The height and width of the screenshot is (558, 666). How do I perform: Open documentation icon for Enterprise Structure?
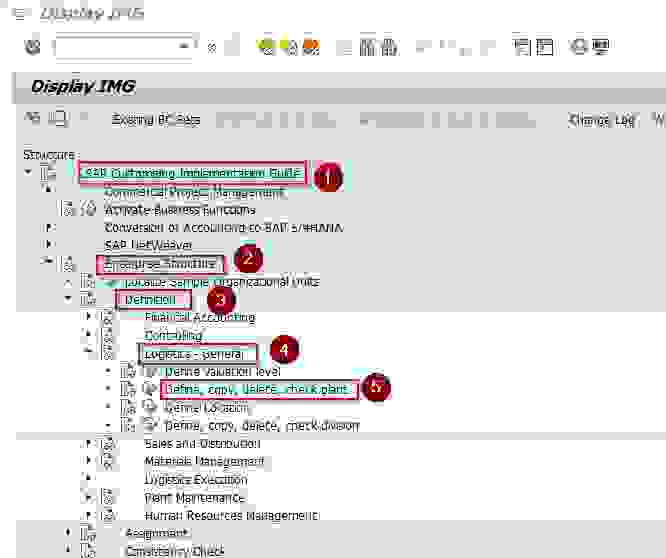click(68, 264)
